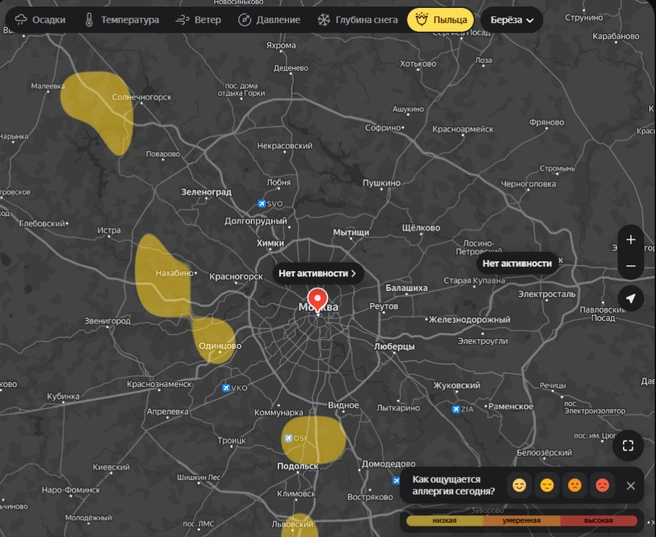Click the ZIA airport icon

point(456,409)
